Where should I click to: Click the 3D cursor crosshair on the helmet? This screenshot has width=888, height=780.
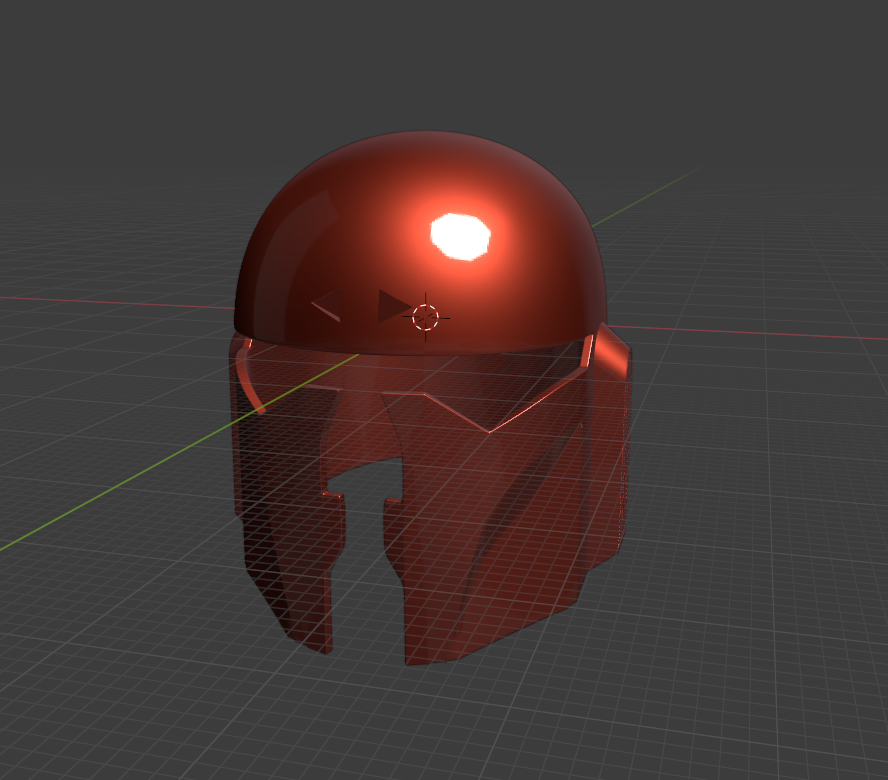(x=425, y=317)
